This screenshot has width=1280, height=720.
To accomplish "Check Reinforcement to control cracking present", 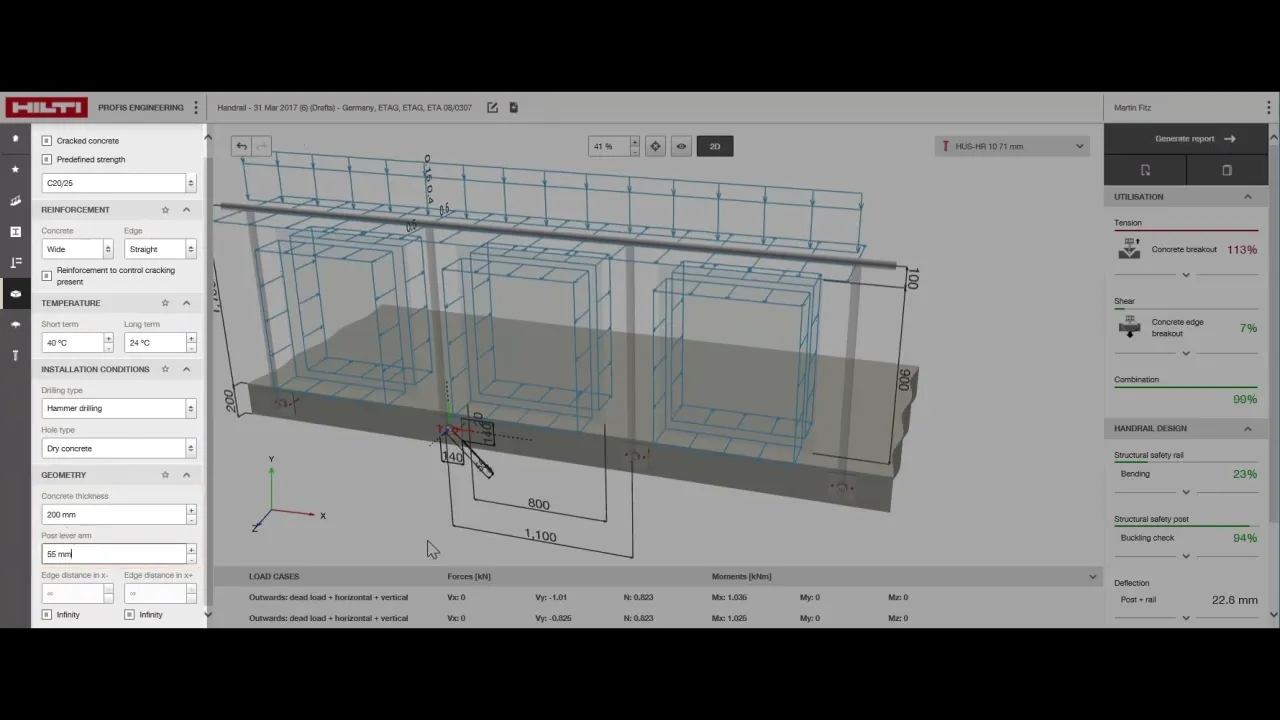I will tap(47, 275).
